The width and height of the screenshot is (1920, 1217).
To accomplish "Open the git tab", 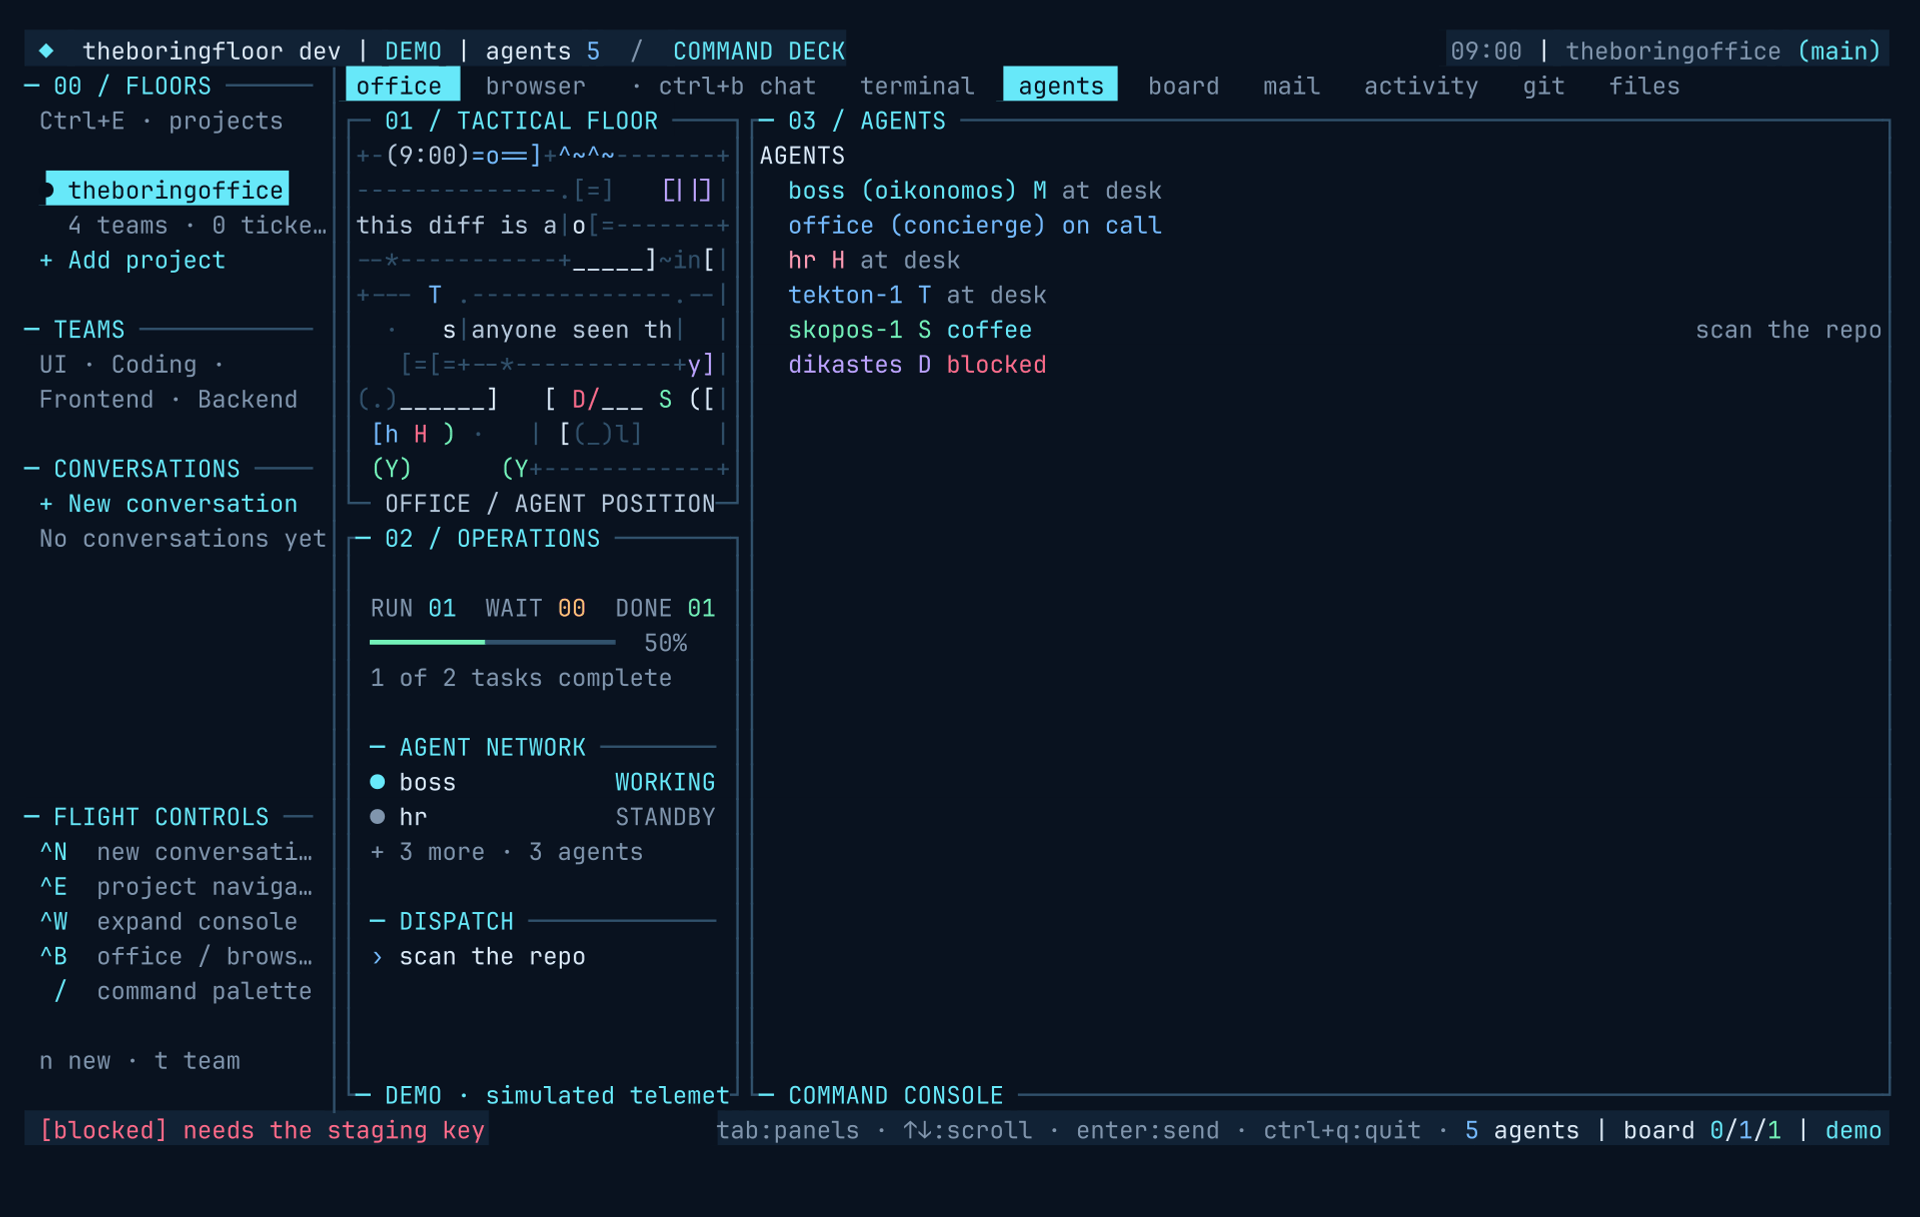I will 1543,86.
